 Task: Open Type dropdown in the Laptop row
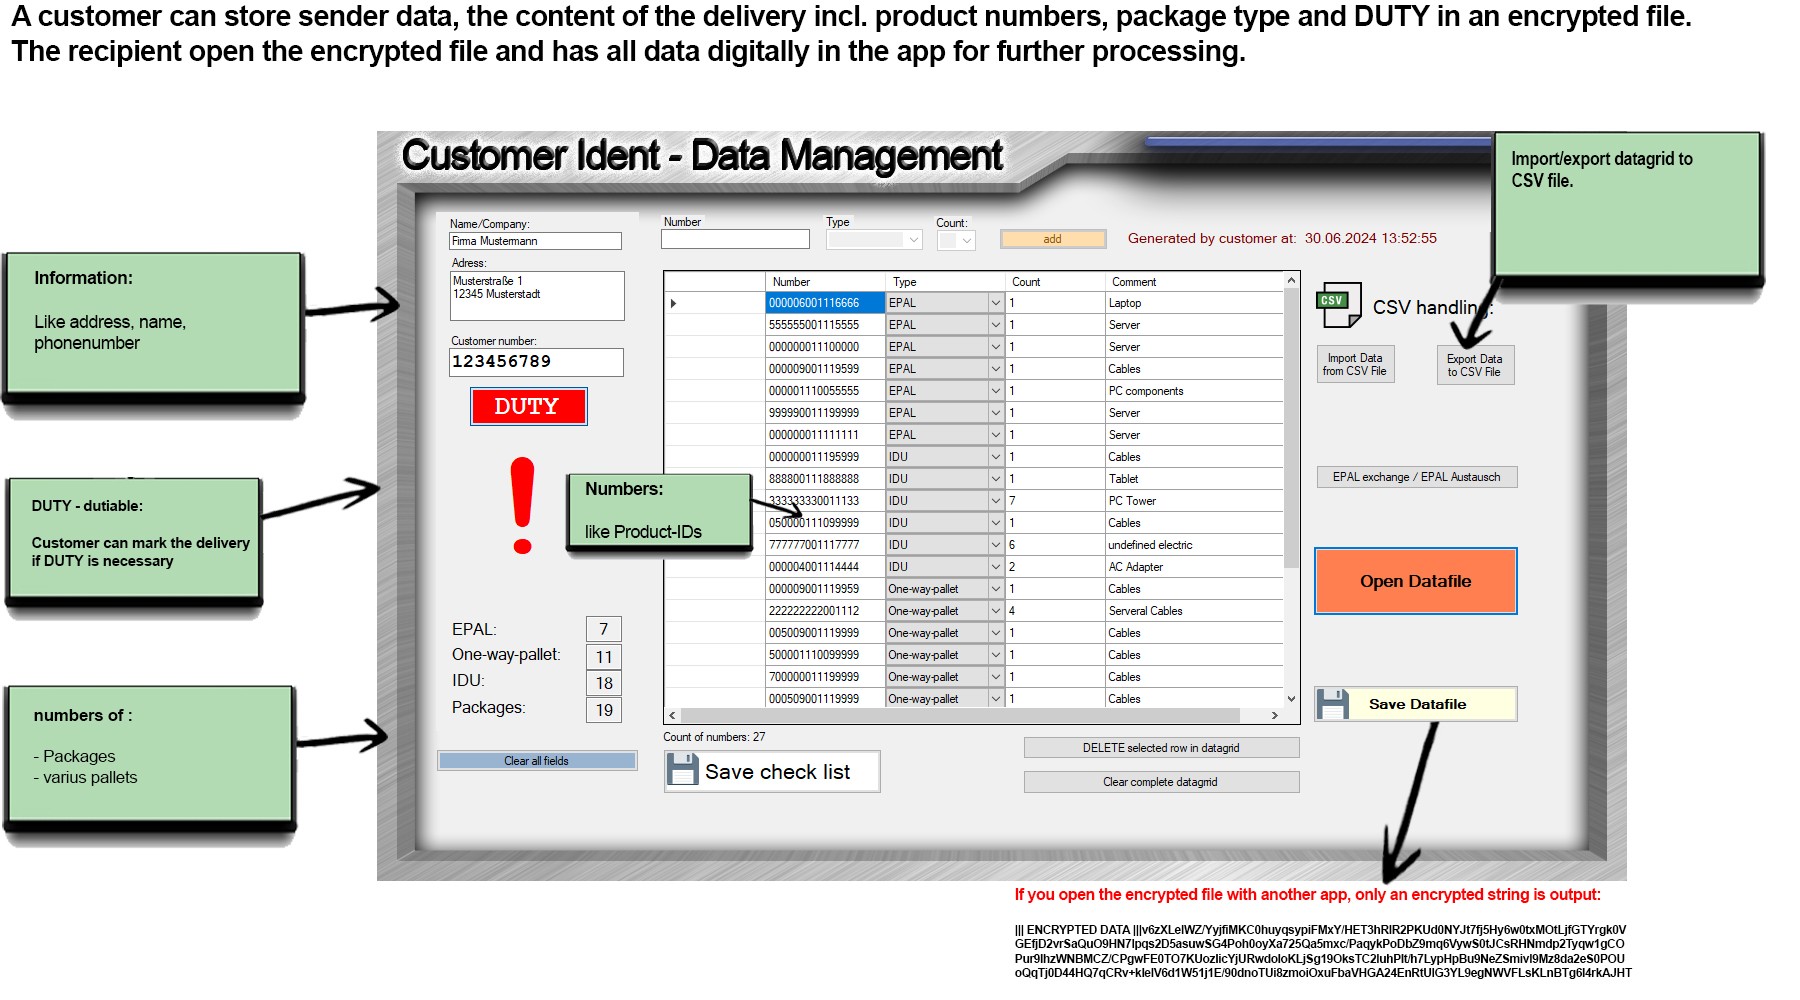tap(995, 303)
